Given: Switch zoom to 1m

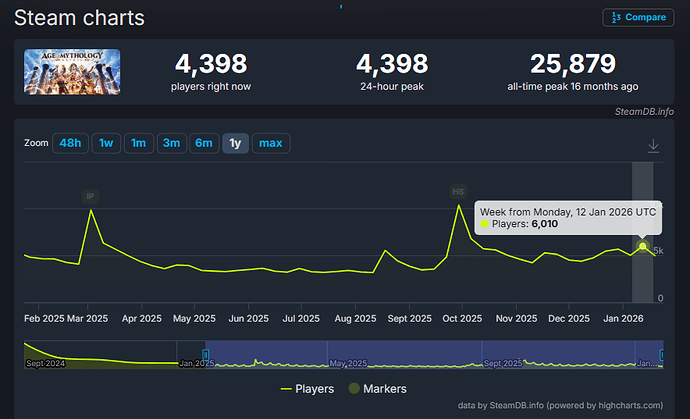Looking at the screenshot, I should pyautogui.click(x=138, y=143).
